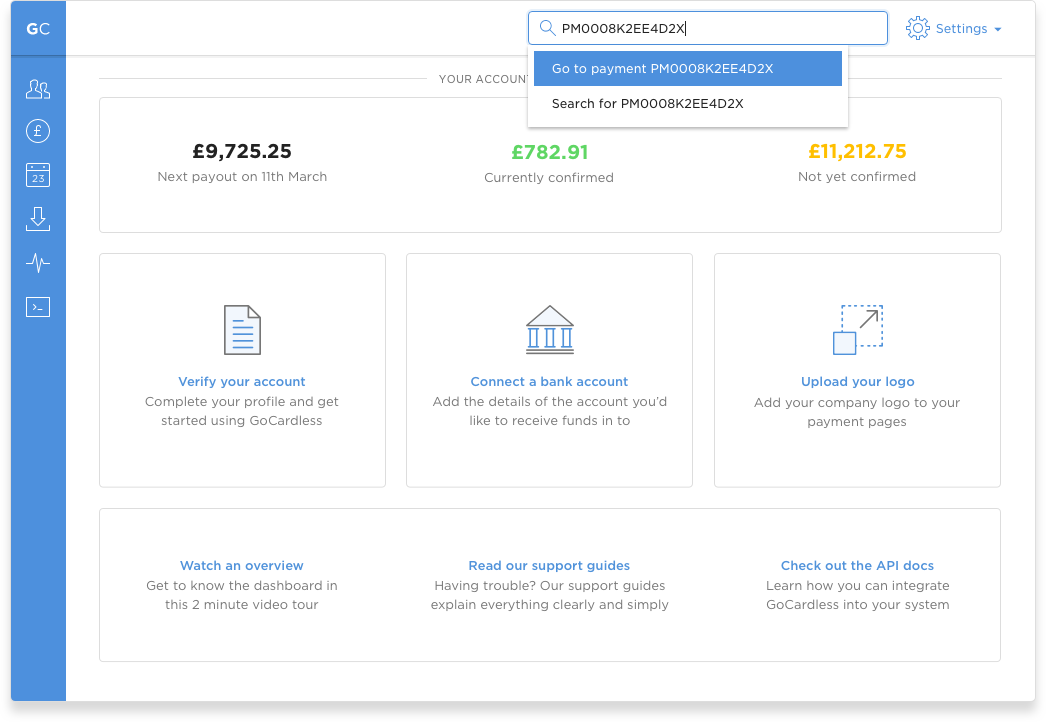The height and width of the screenshot is (722, 1046).
Task: Click the magnifier icon in the search box
Action: [x=547, y=28]
